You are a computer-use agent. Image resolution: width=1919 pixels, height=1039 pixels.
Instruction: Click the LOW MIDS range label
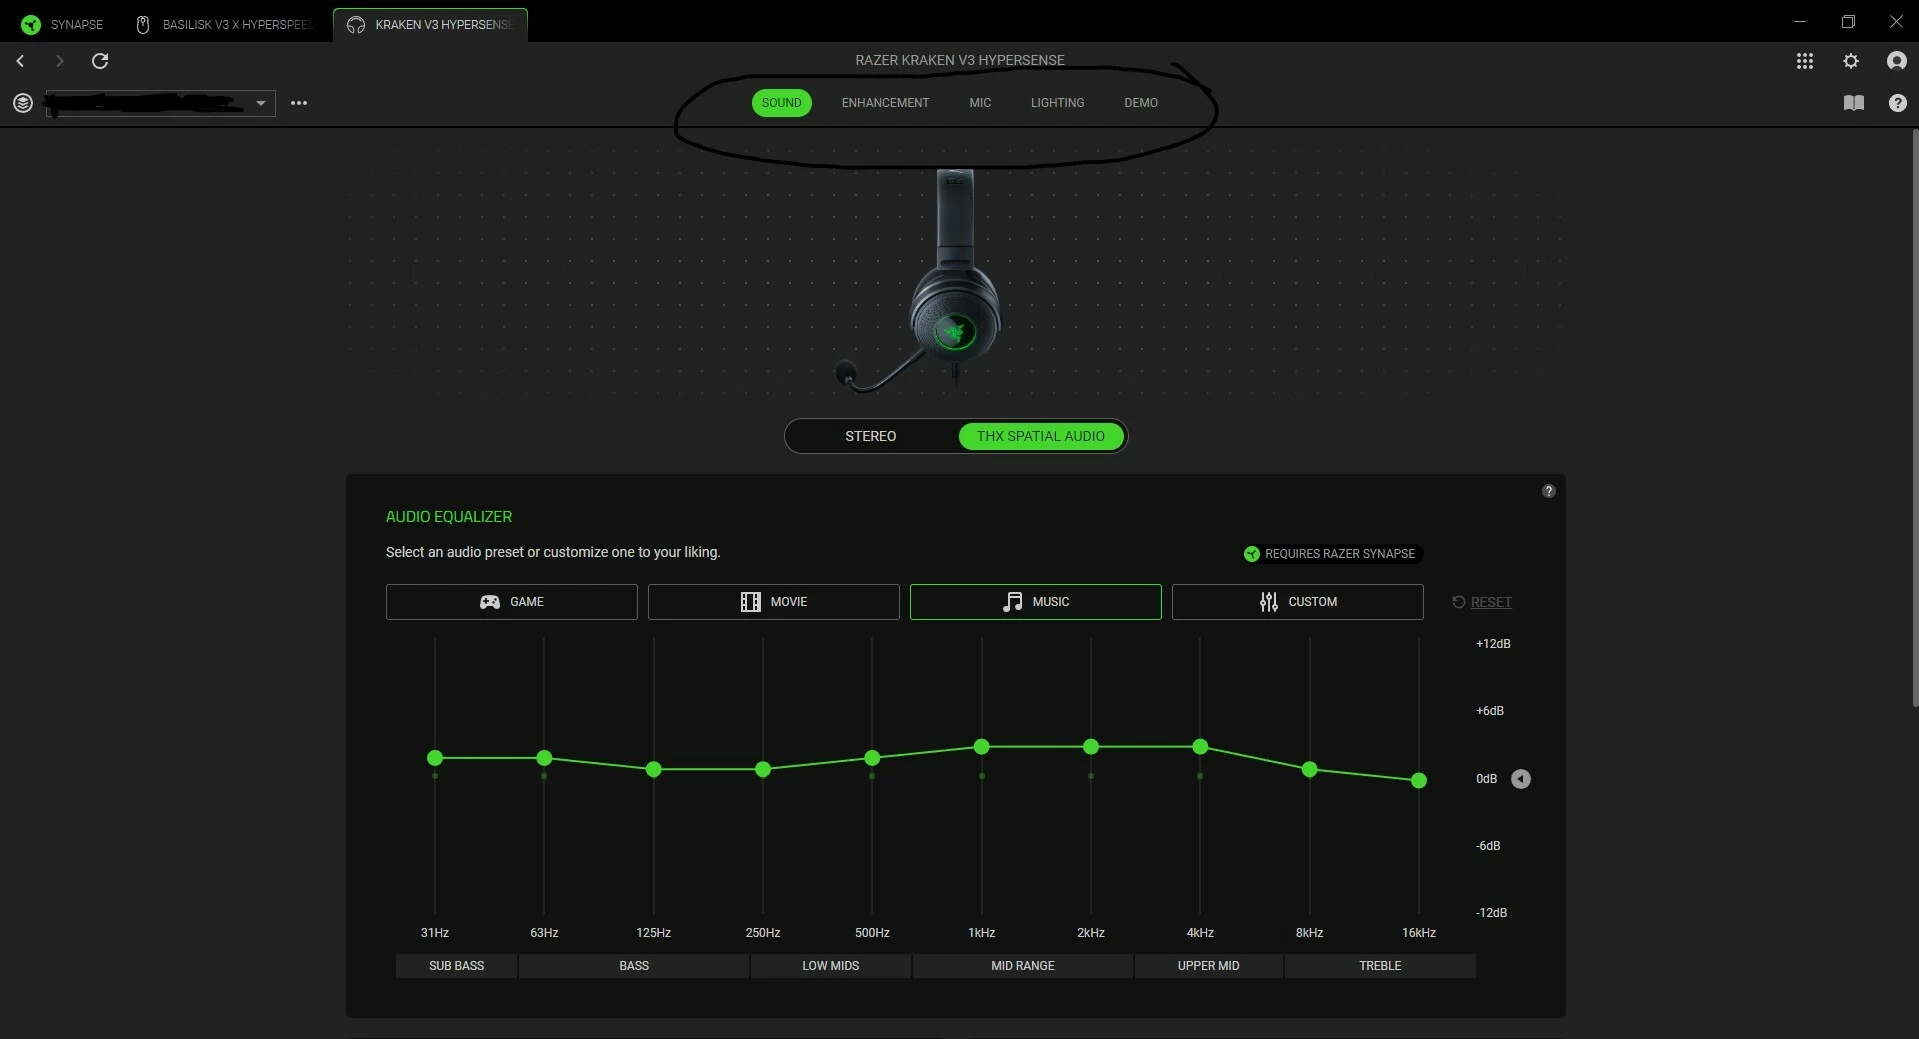coord(831,966)
